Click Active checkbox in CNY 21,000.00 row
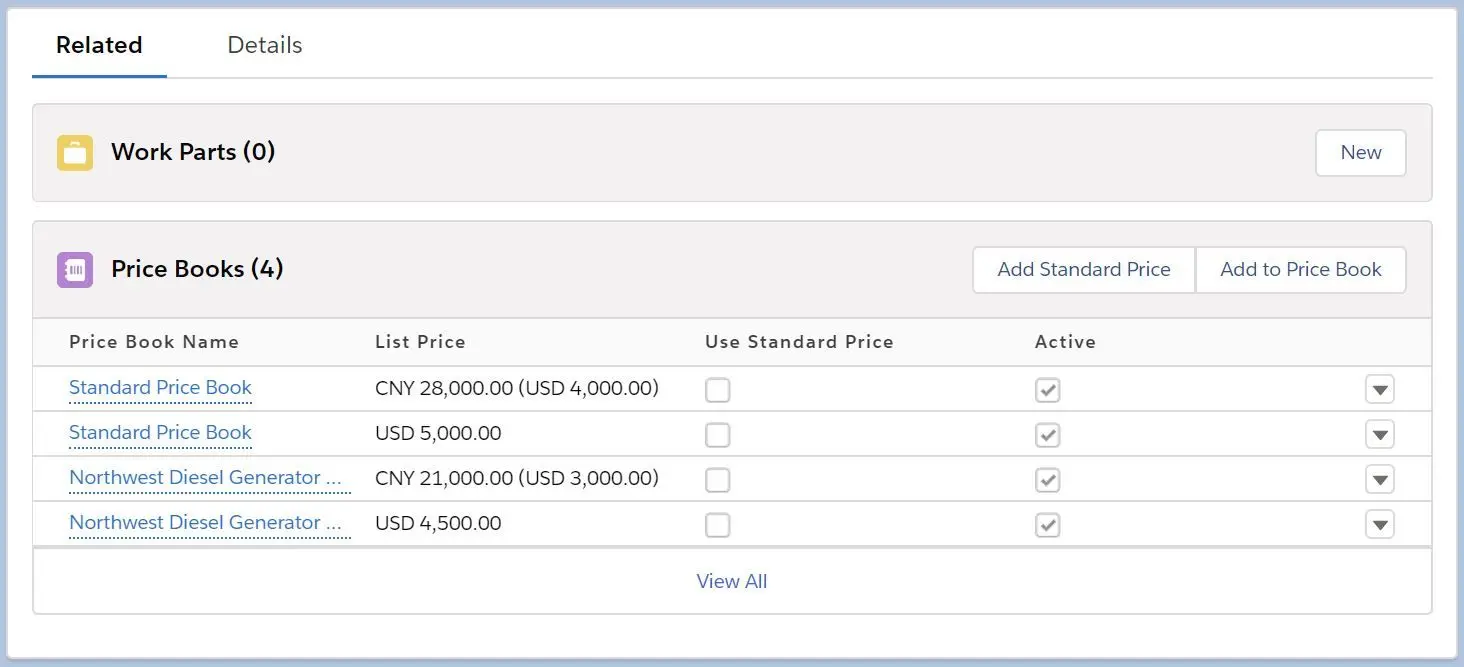1464x667 pixels. point(1047,480)
